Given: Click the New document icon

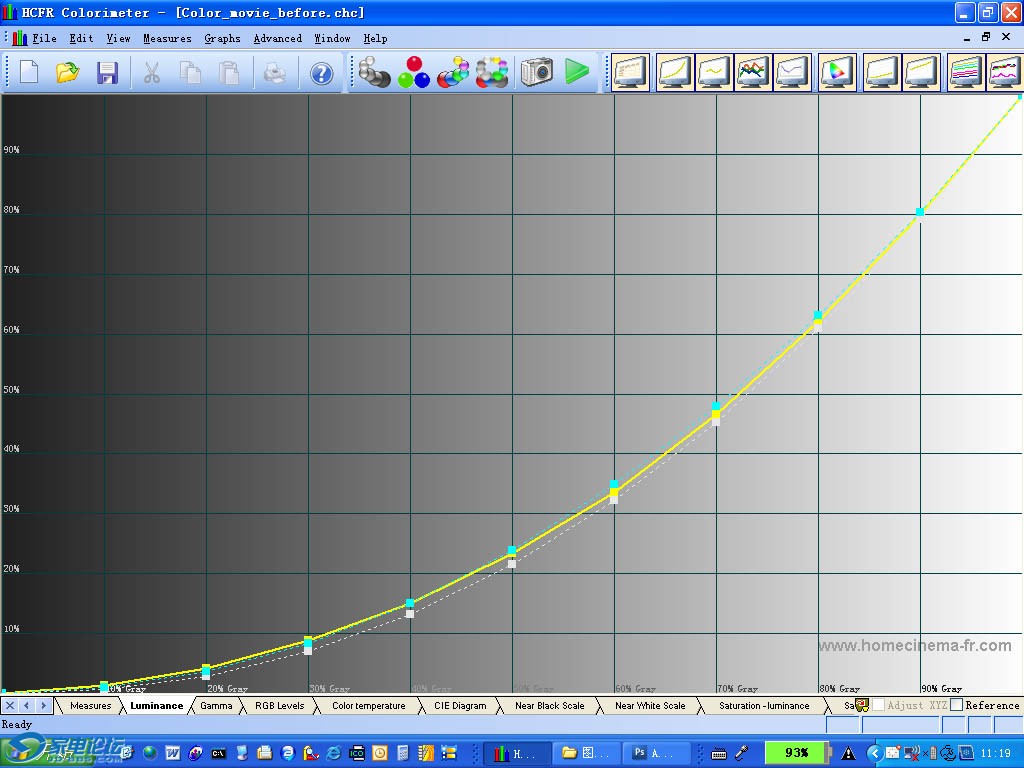Looking at the screenshot, I should coord(28,73).
